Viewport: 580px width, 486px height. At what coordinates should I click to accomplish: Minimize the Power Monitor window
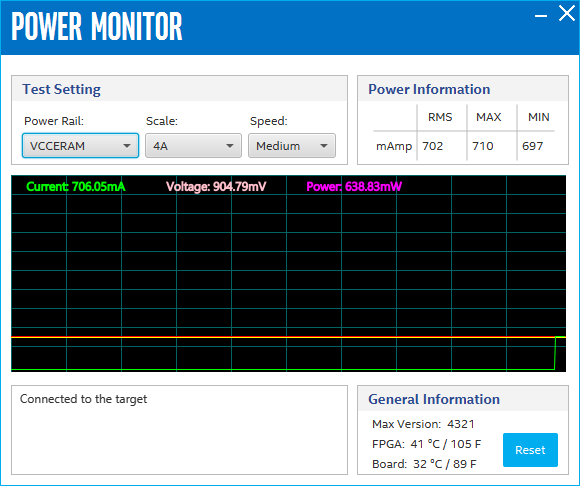[541, 16]
